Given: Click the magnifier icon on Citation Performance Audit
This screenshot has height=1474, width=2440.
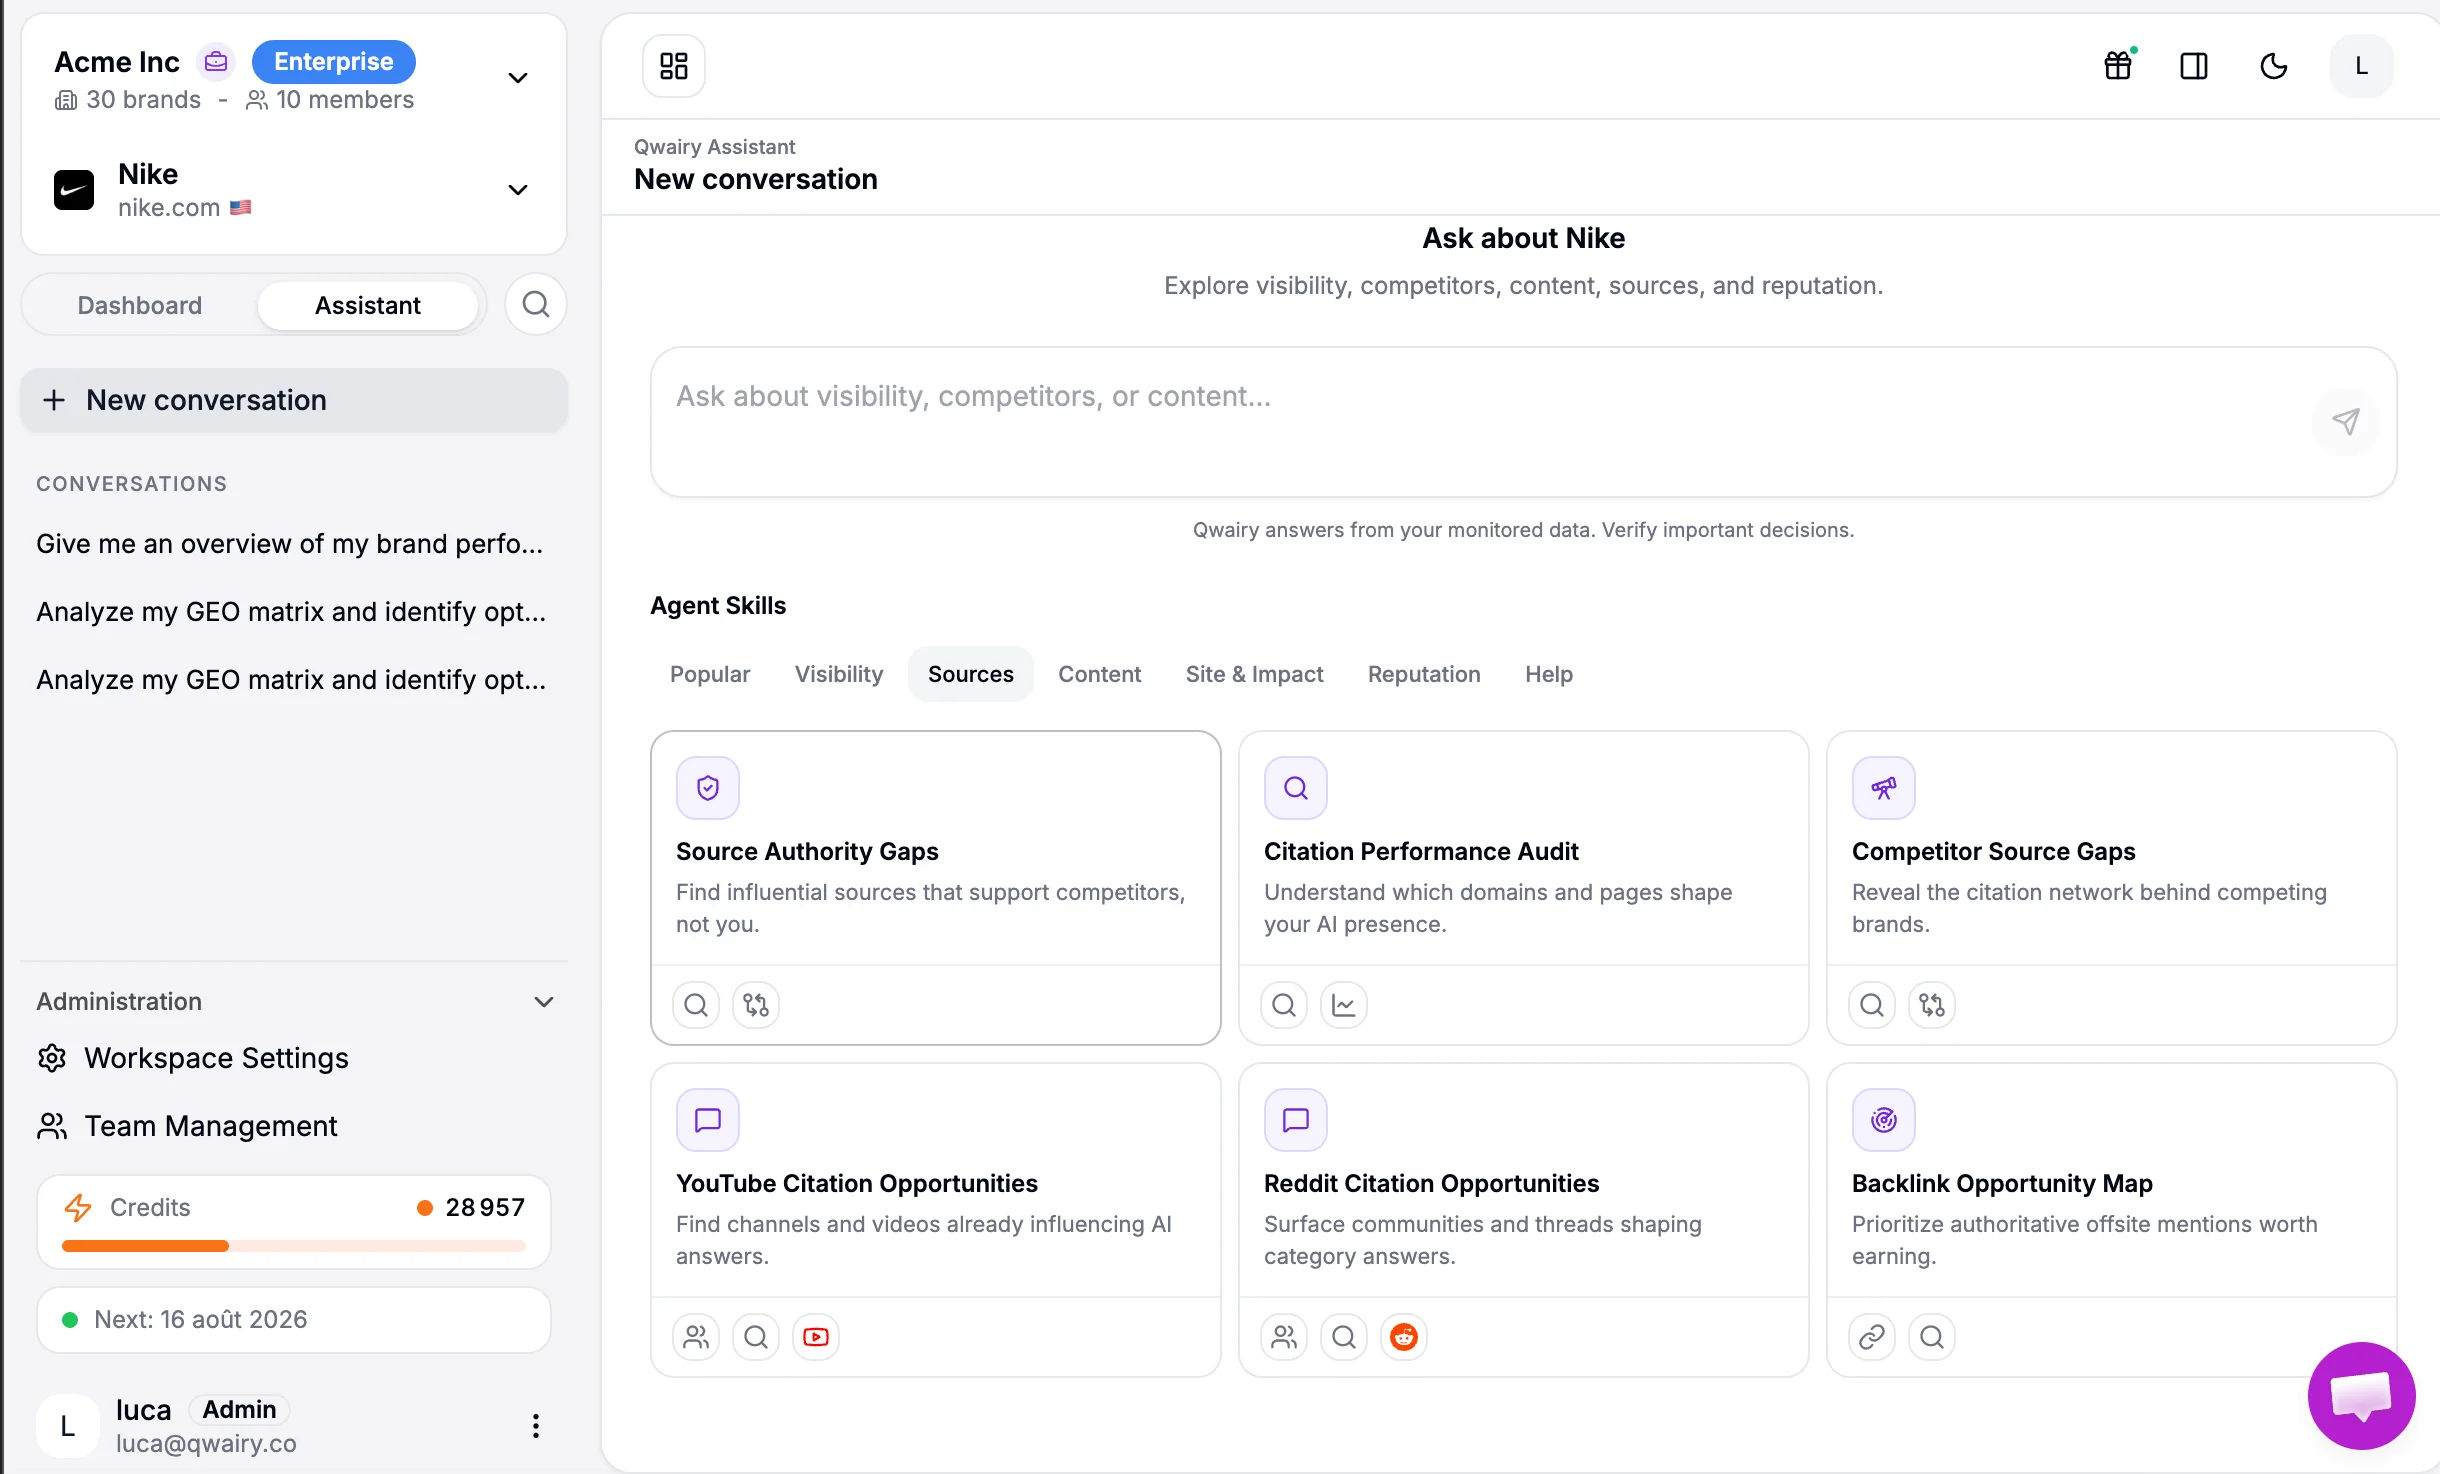Looking at the screenshot, I should [x=1296, y=788].
